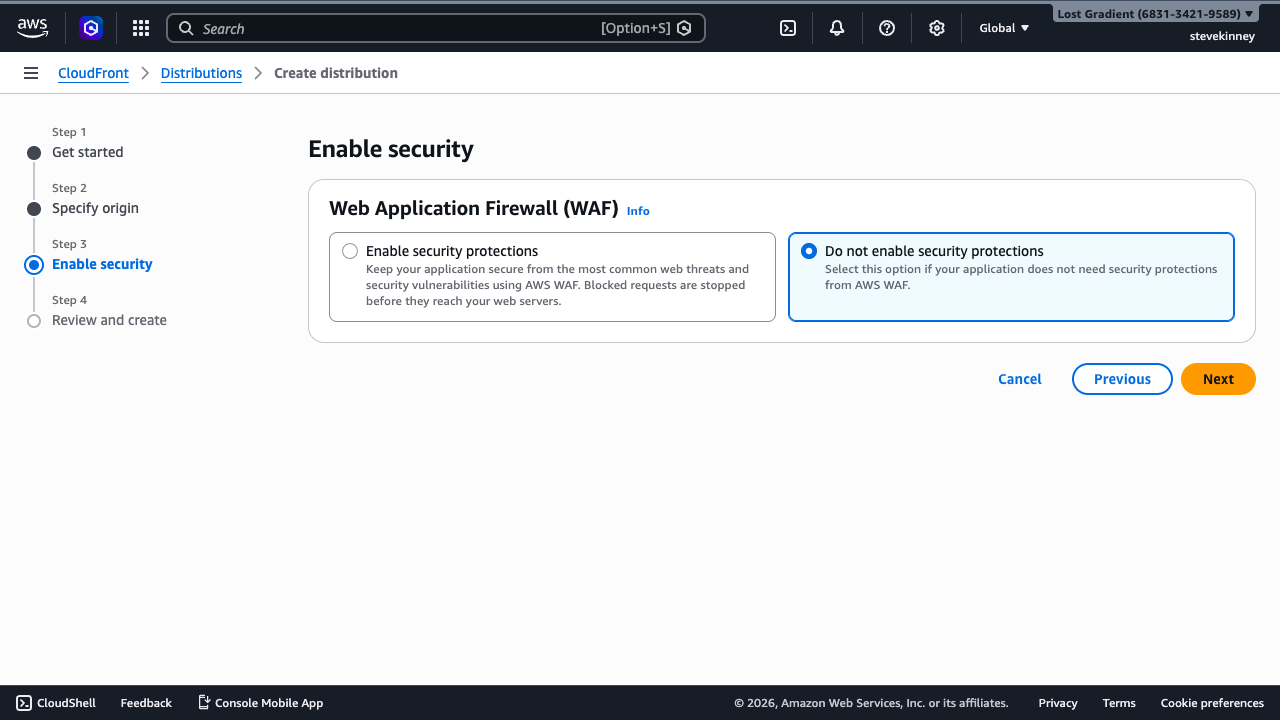
Task: Click the search field's hexagon icon
Action: point(684,28)
